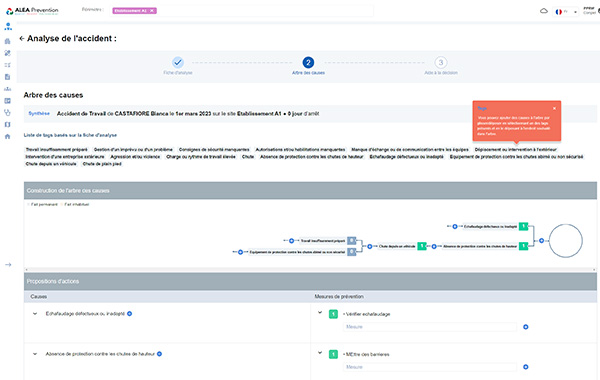Select the tag Agression et/ou violence
600x380 pixels.
point(135,157)
